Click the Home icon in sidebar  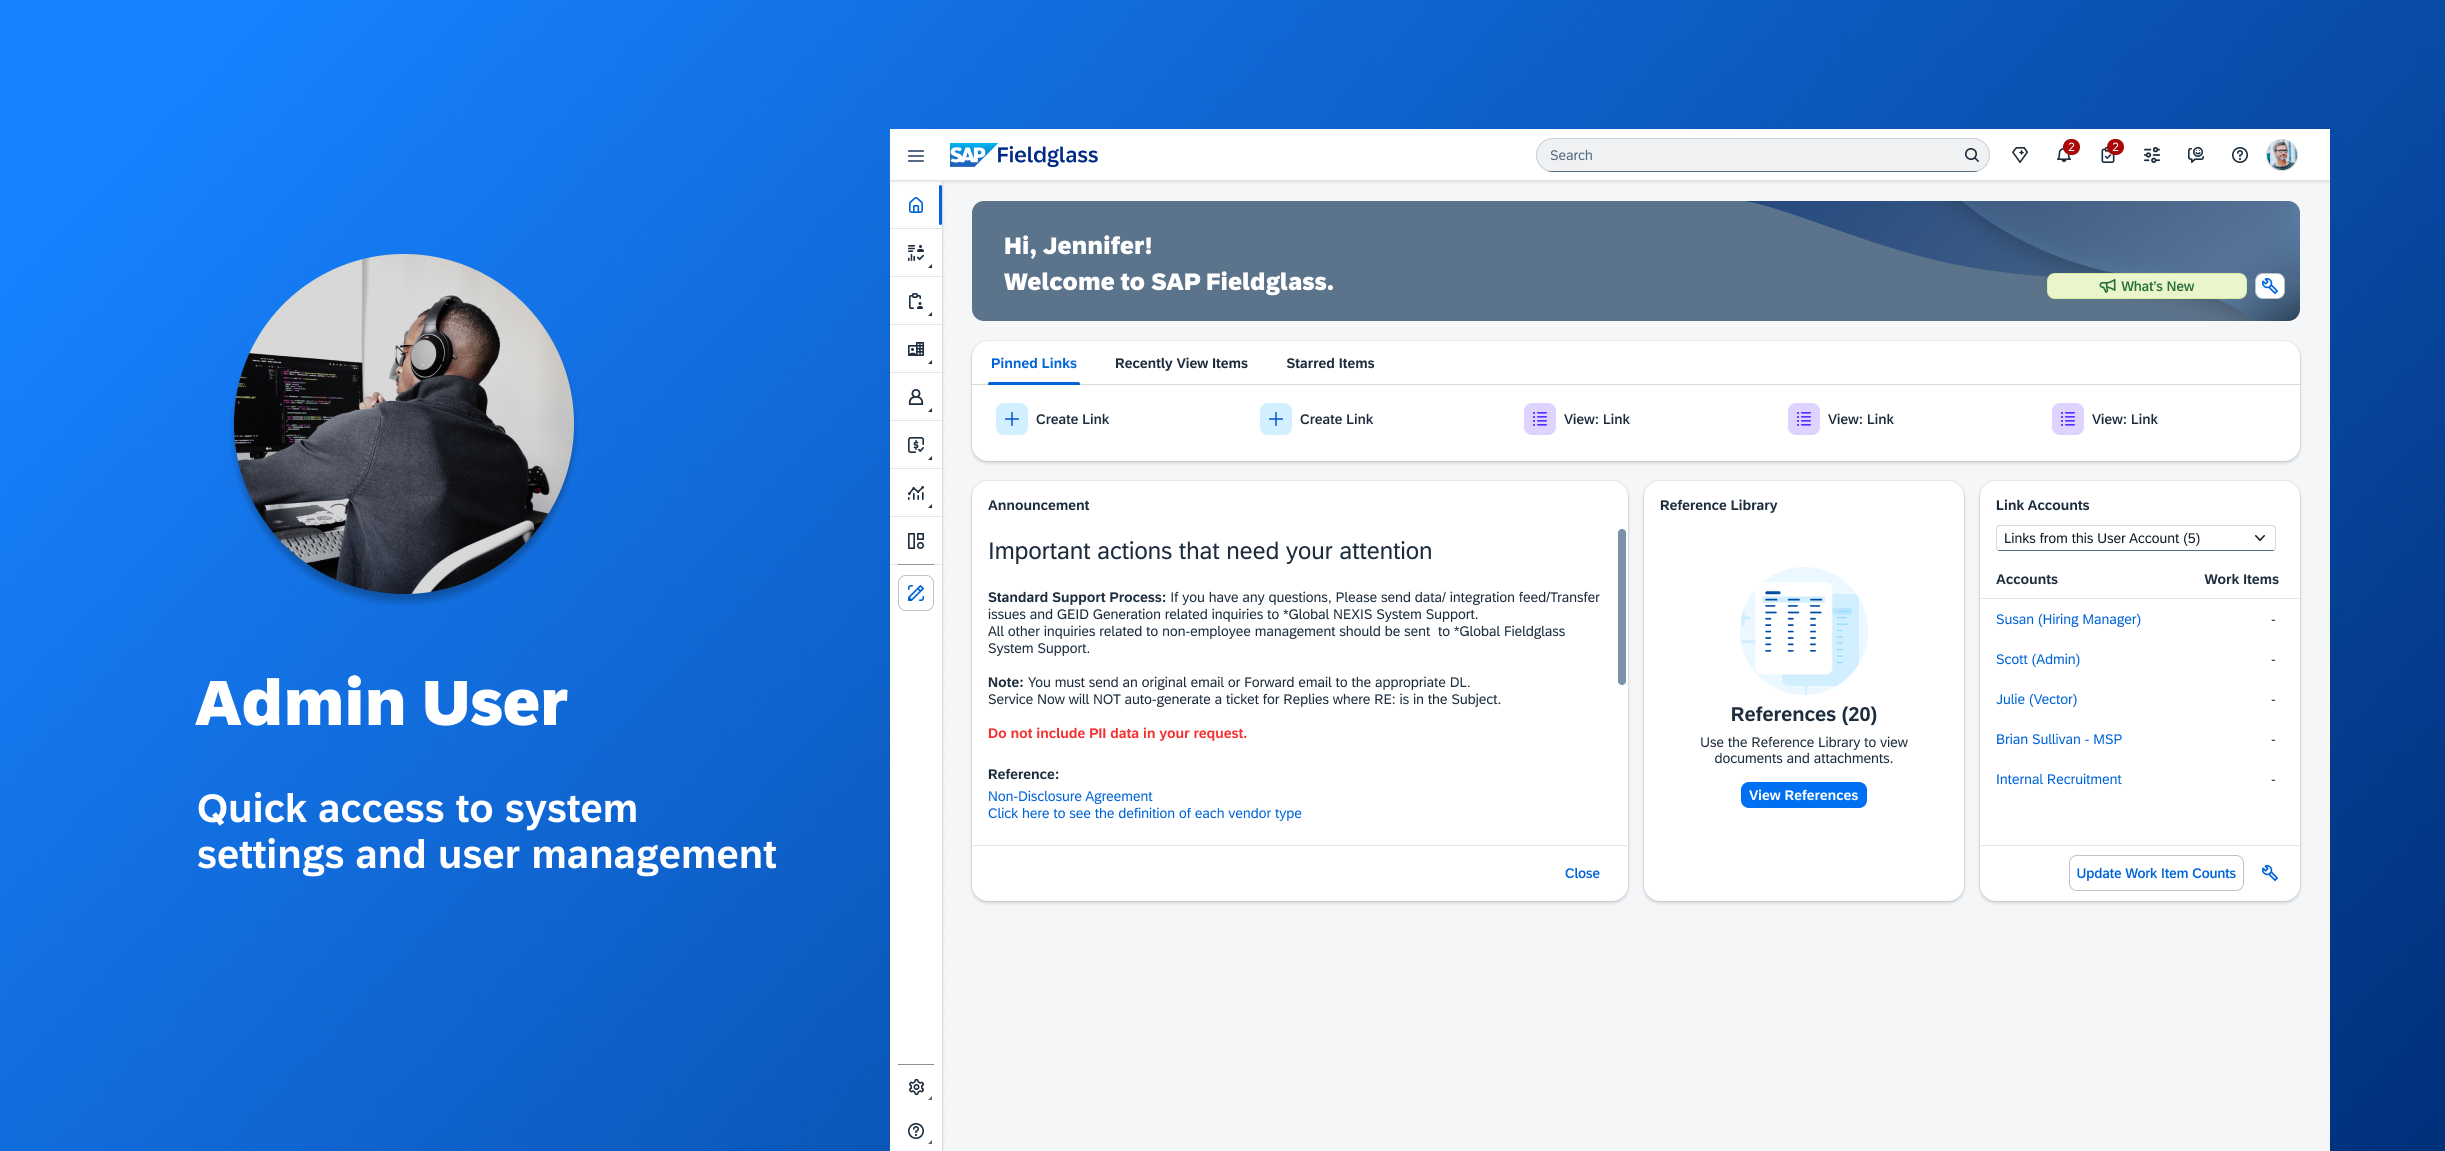click(x=916, y=205)
